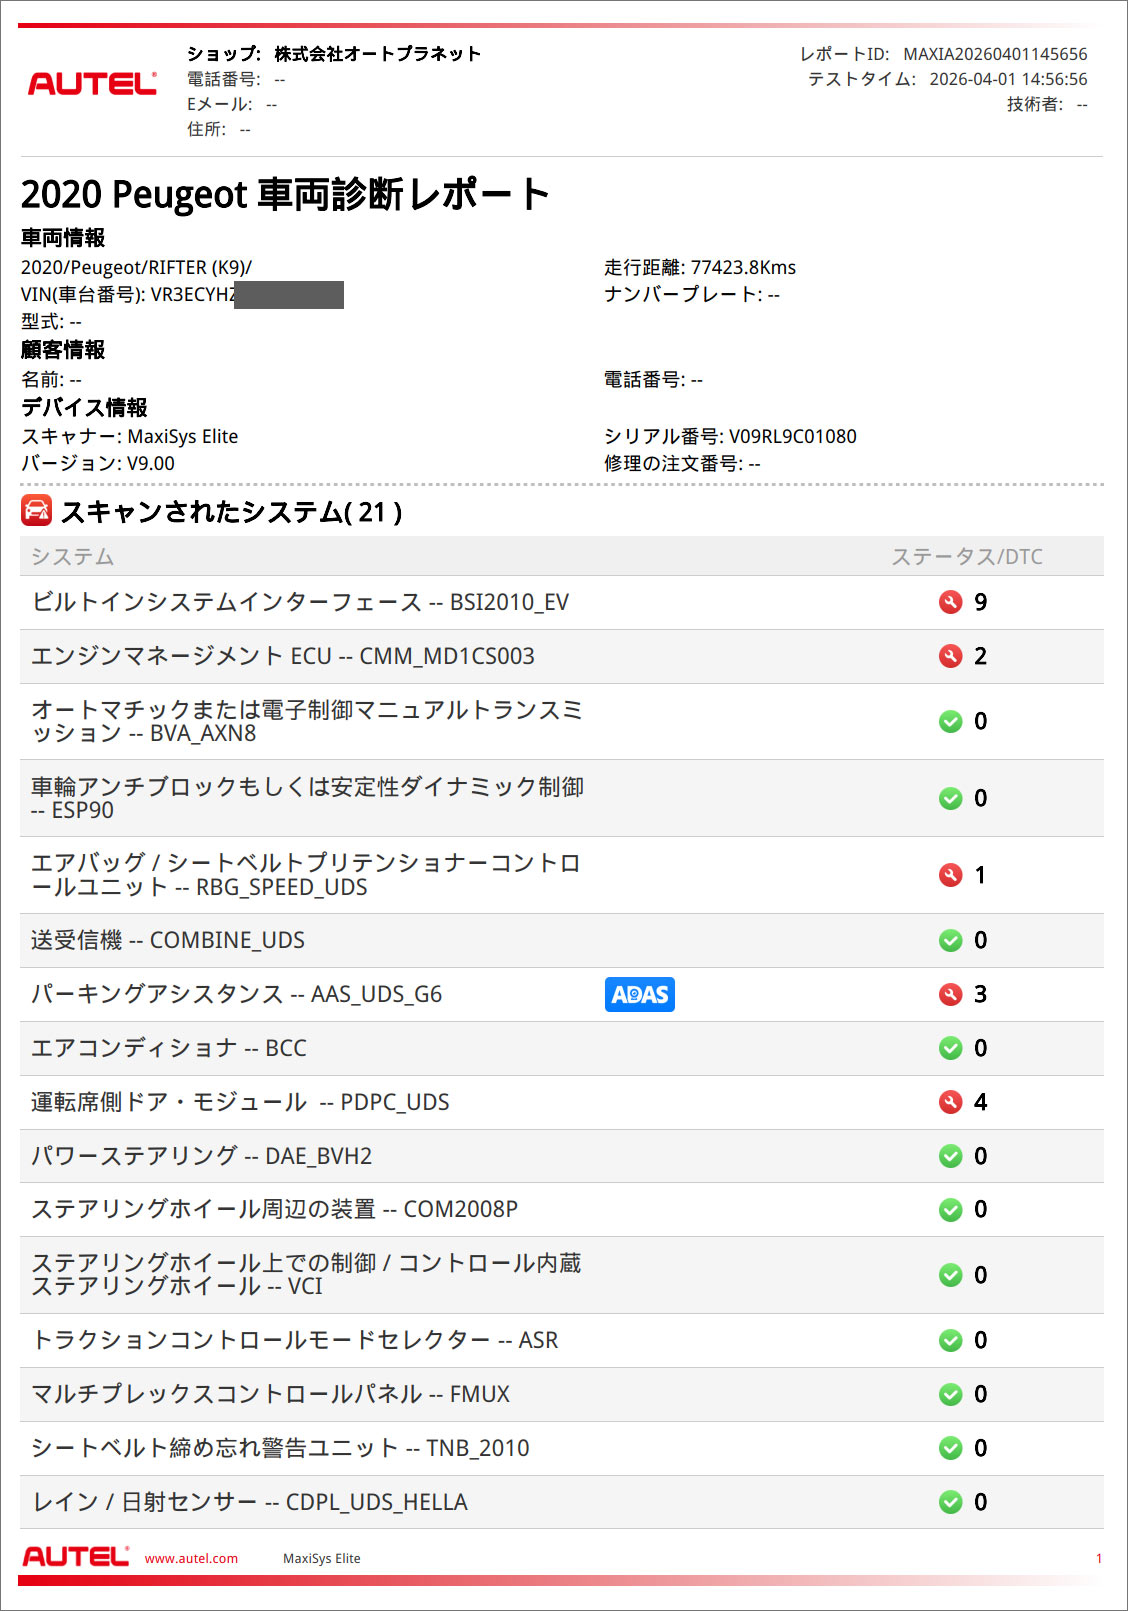1128x1611 pixels.
Task: Click the red fault icon for AAS_UDS_G6
Action: click(x=950, y=994)
